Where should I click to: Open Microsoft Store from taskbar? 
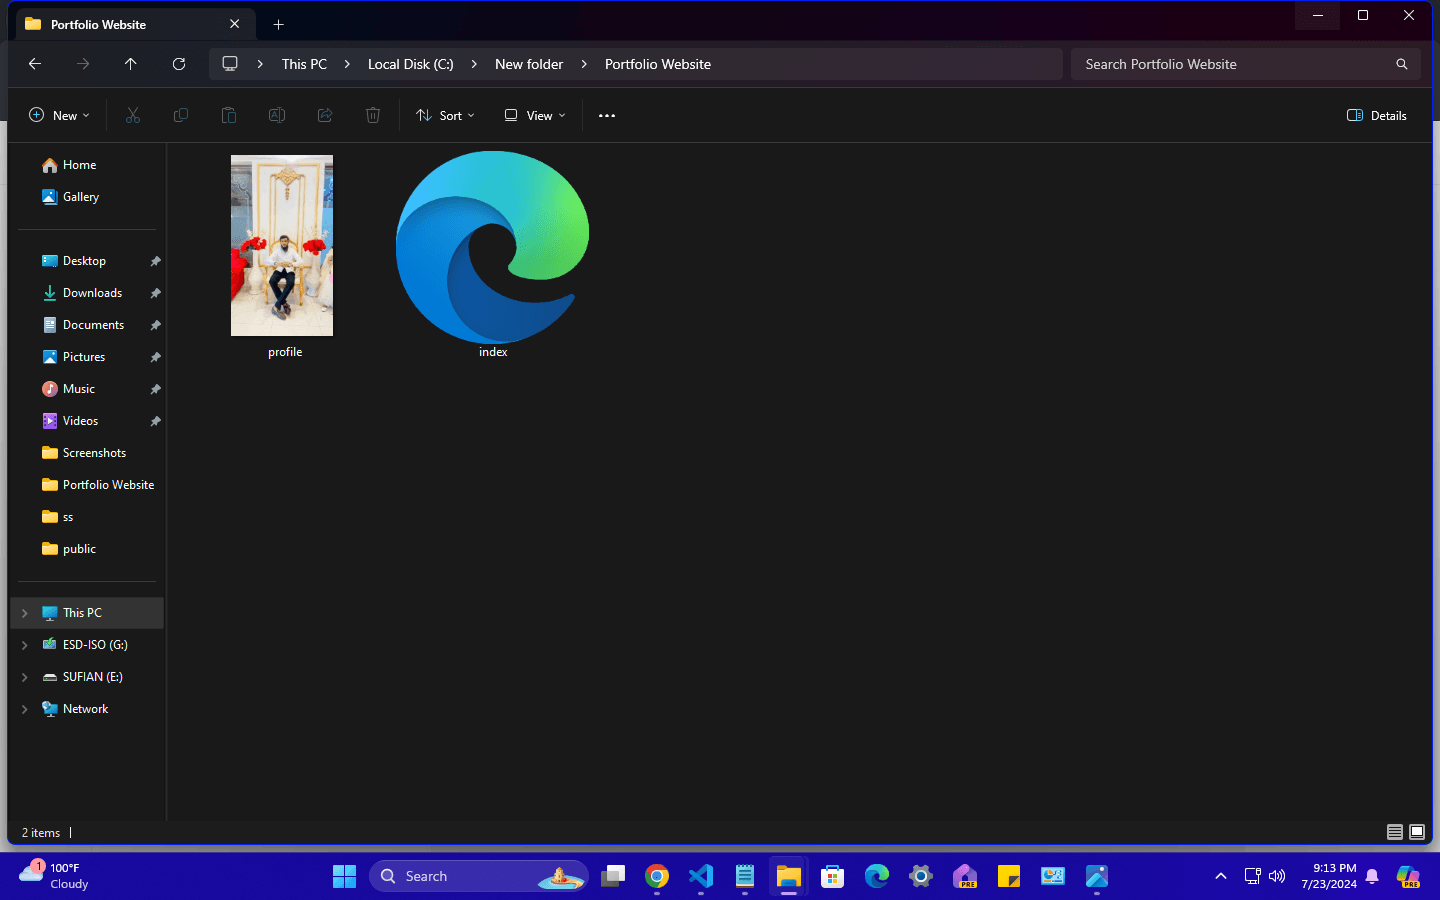(x=833, y=876)
